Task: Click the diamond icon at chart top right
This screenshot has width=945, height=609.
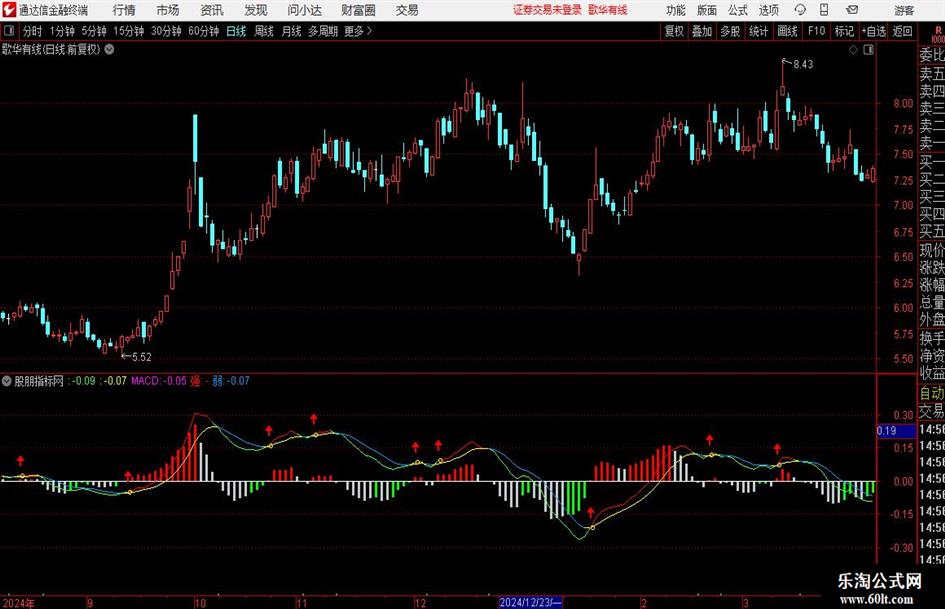Action: click(853, 50)
